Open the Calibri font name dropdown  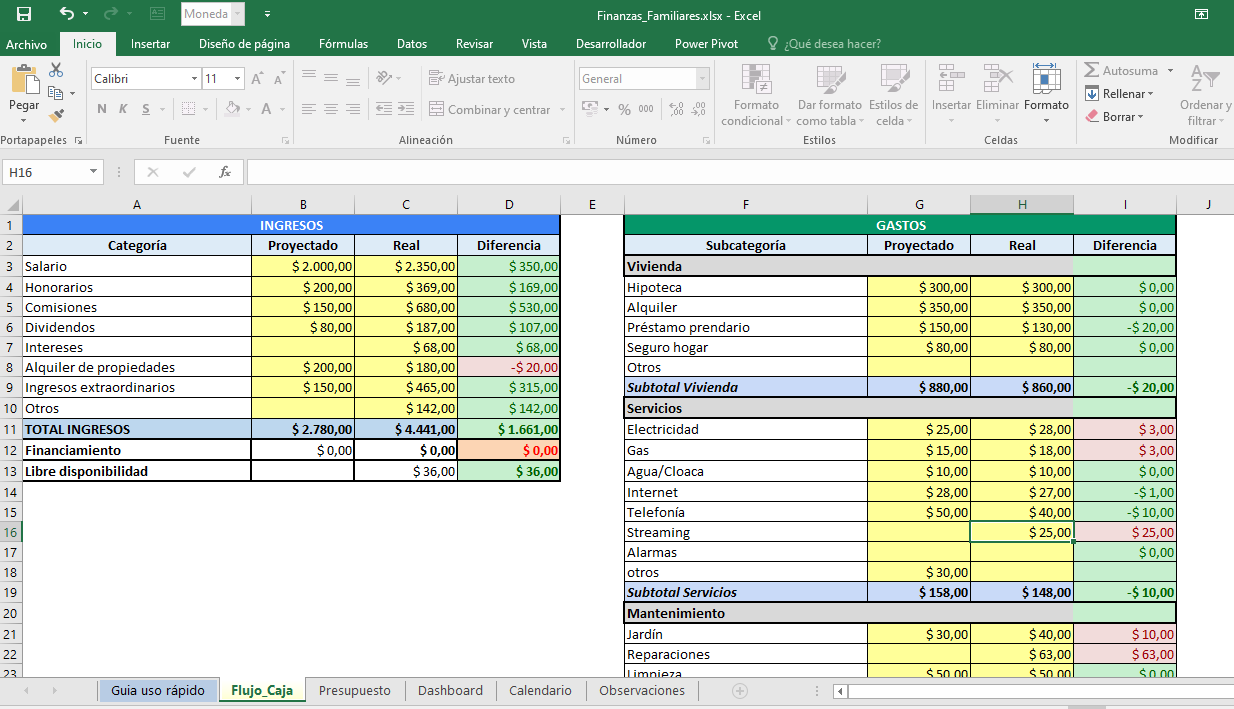tap(194, 79)
